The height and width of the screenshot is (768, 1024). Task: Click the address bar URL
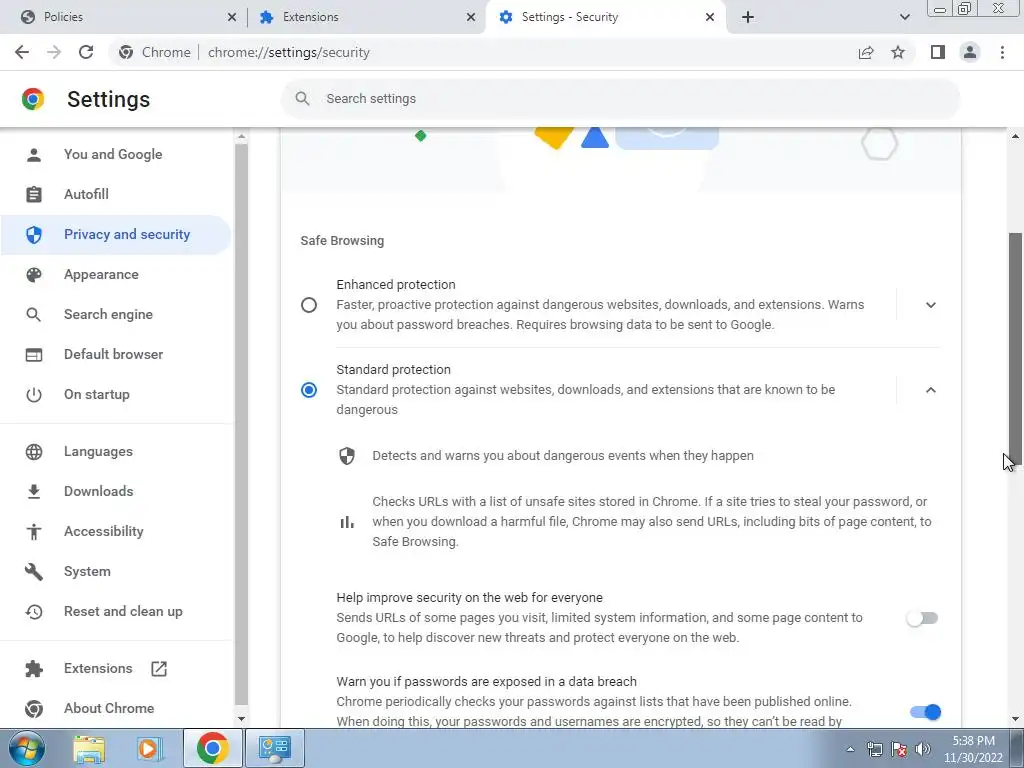tap(289, 52)
